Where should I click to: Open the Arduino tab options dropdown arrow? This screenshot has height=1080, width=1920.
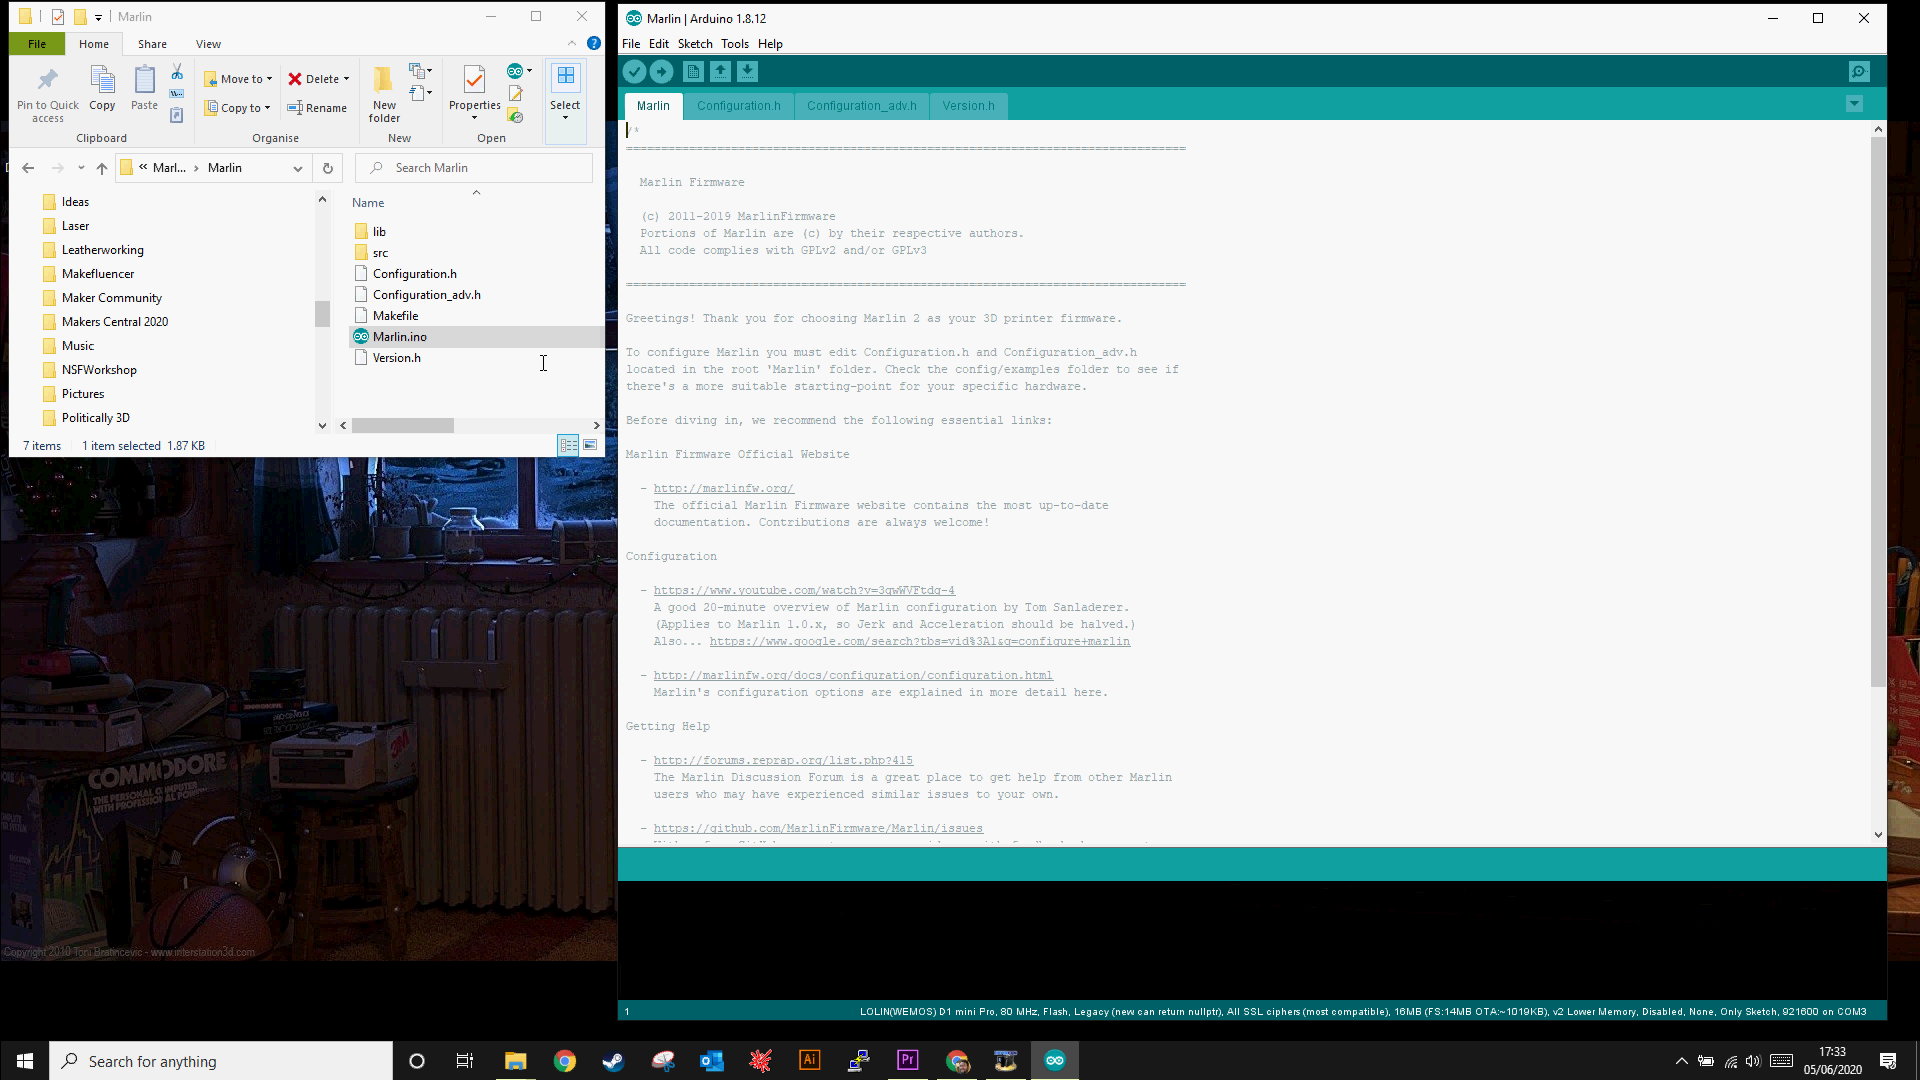[x=1854, y=104]
